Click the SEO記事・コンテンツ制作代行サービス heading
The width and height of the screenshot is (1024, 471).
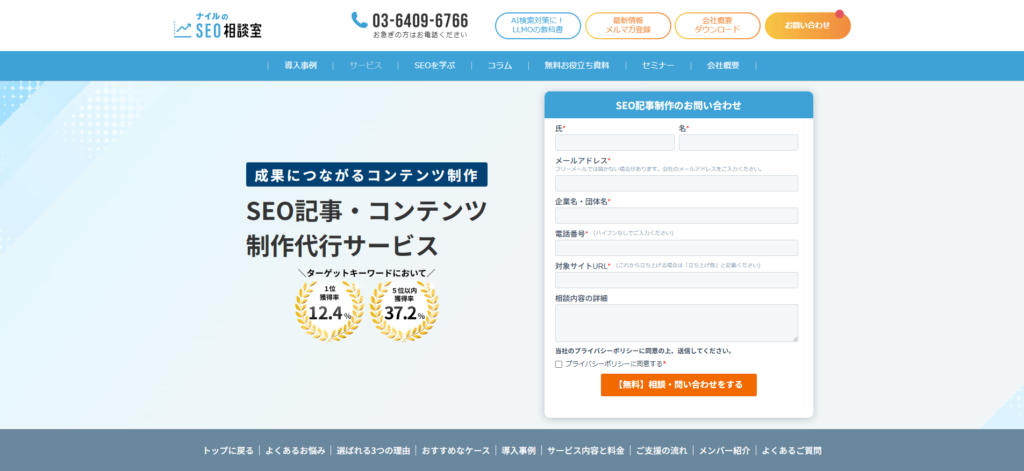click(x=366, y=229)
